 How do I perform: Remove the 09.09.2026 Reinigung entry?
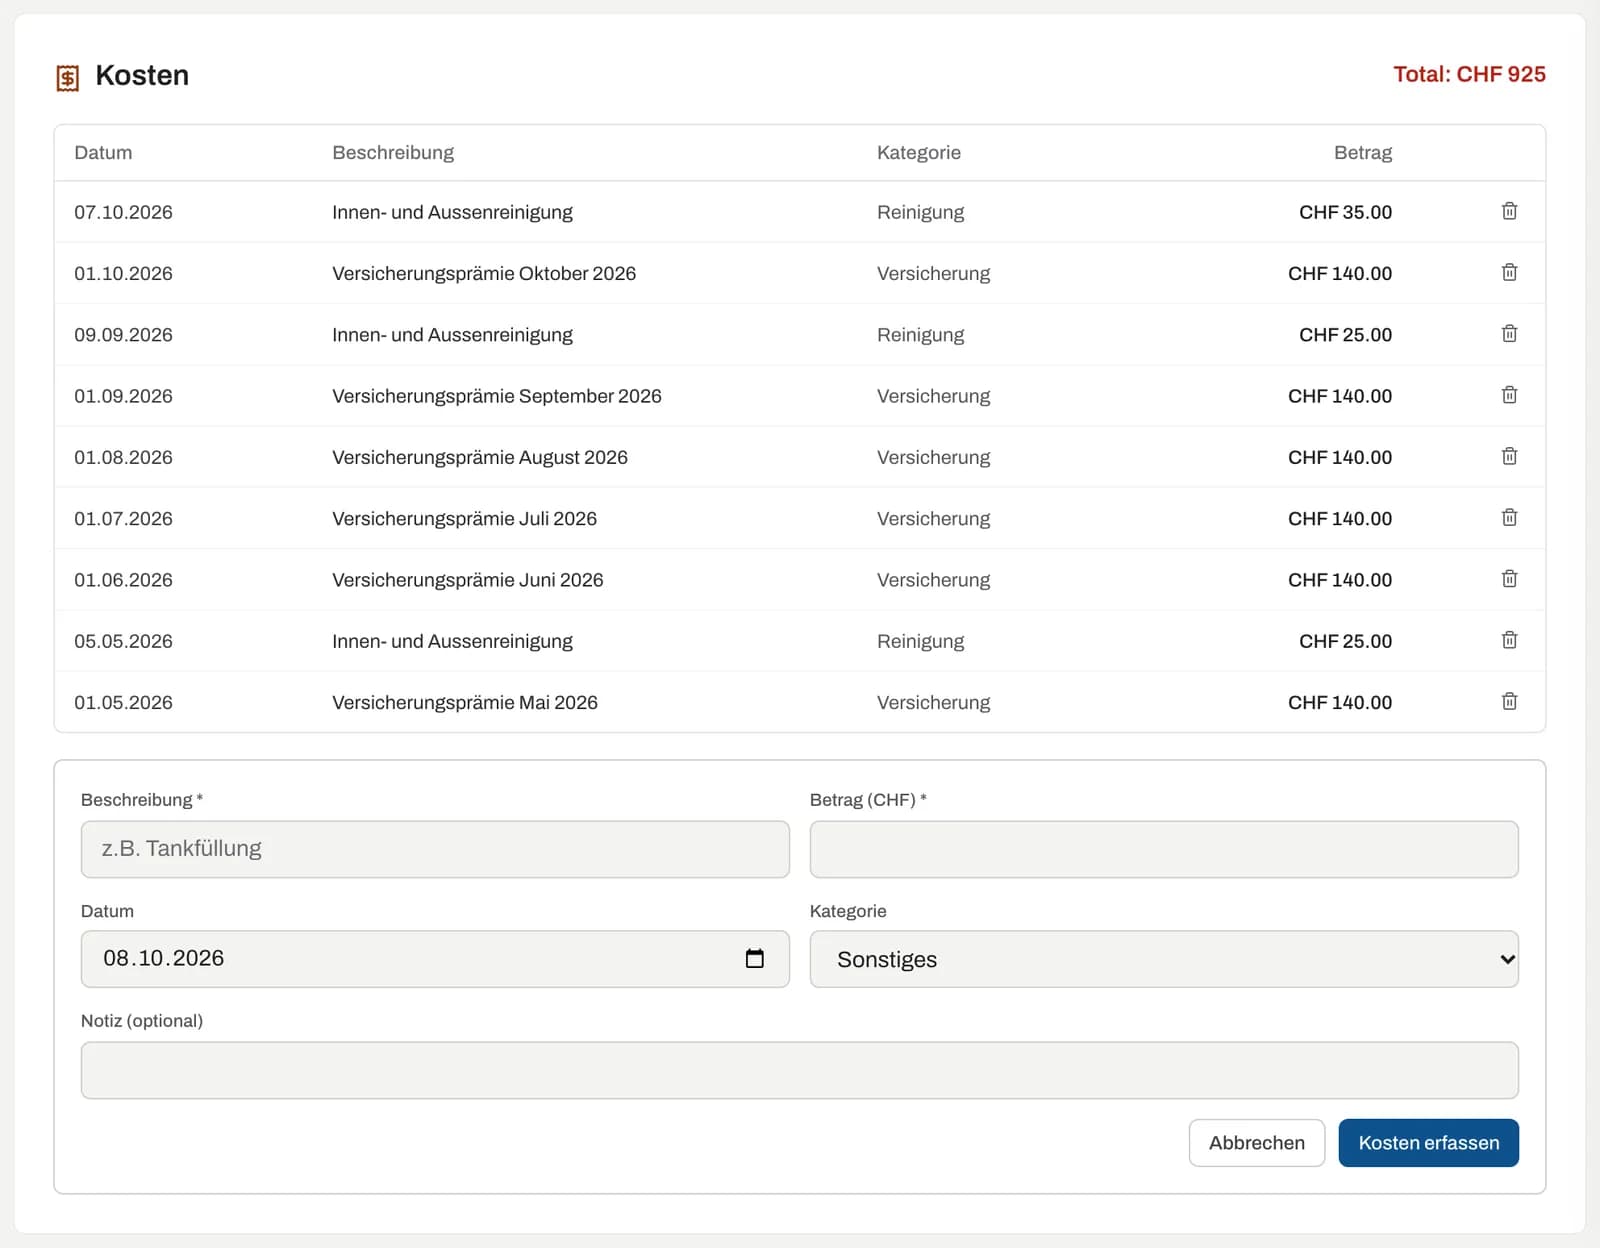point(1509,334)
